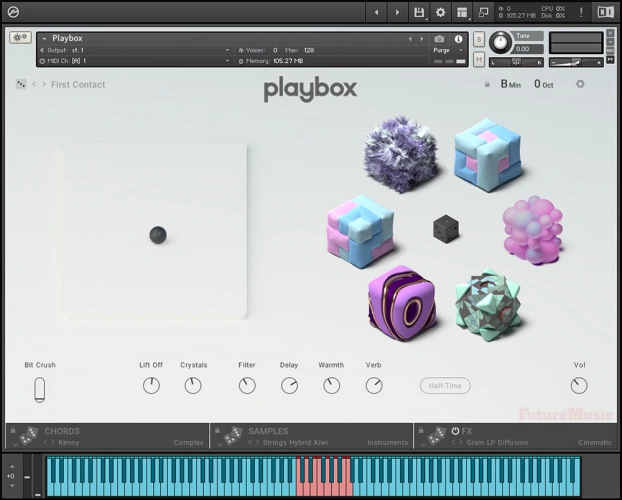
Task: Click the central black dice to randomize
Action: [x=446, y=229]
